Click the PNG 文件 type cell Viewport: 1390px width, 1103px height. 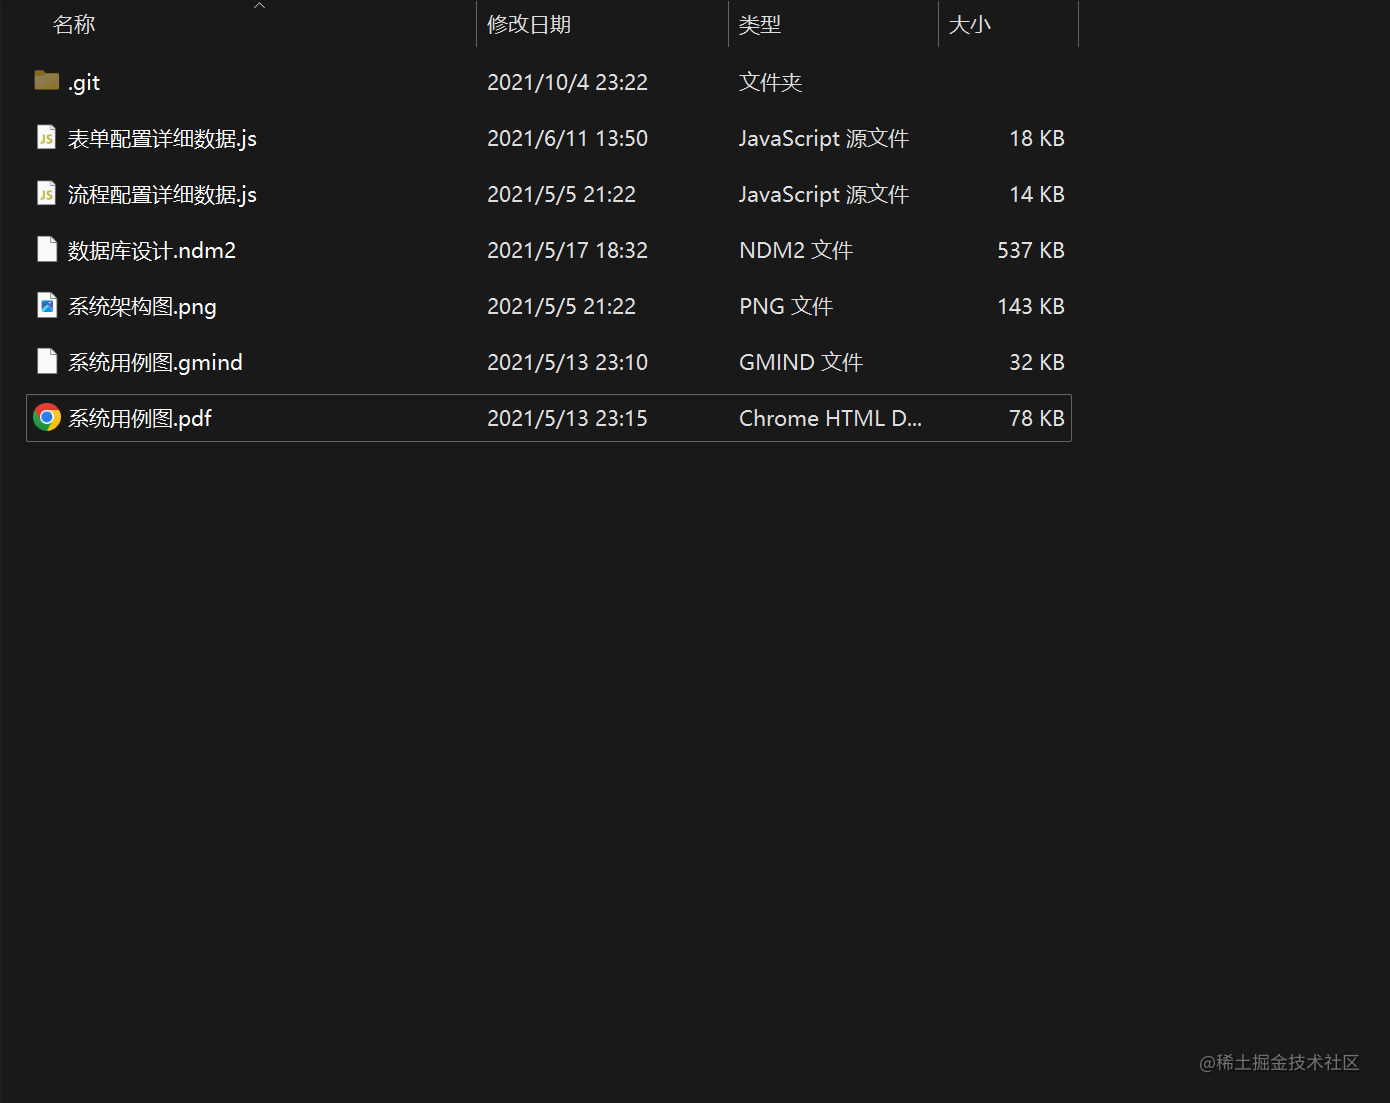pos(786,306)
